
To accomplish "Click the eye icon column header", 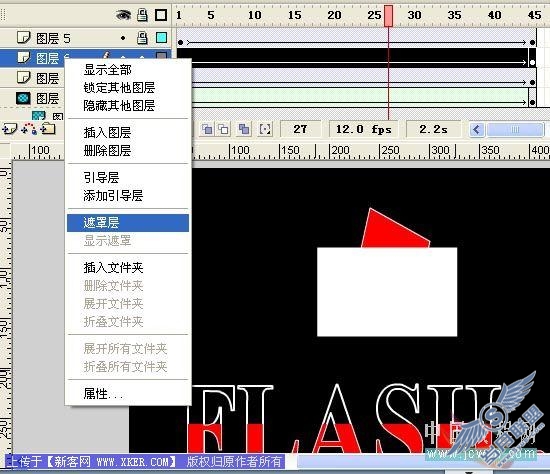I will pyautogui.click(x=123, y=15).
